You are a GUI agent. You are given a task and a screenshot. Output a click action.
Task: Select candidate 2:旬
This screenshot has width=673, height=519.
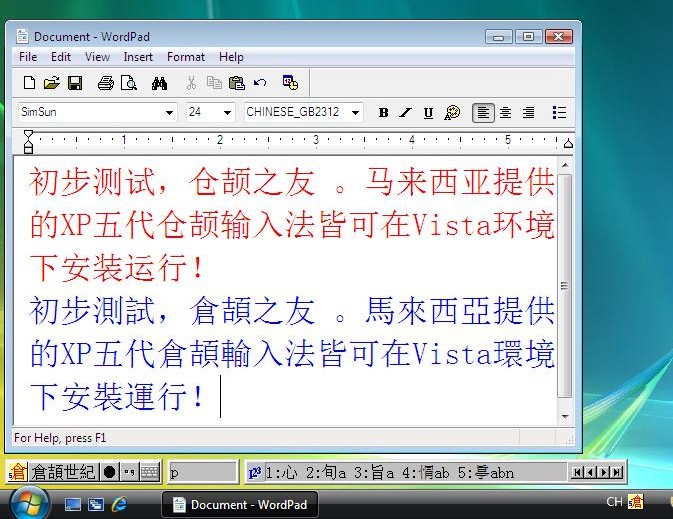[326, 473]
